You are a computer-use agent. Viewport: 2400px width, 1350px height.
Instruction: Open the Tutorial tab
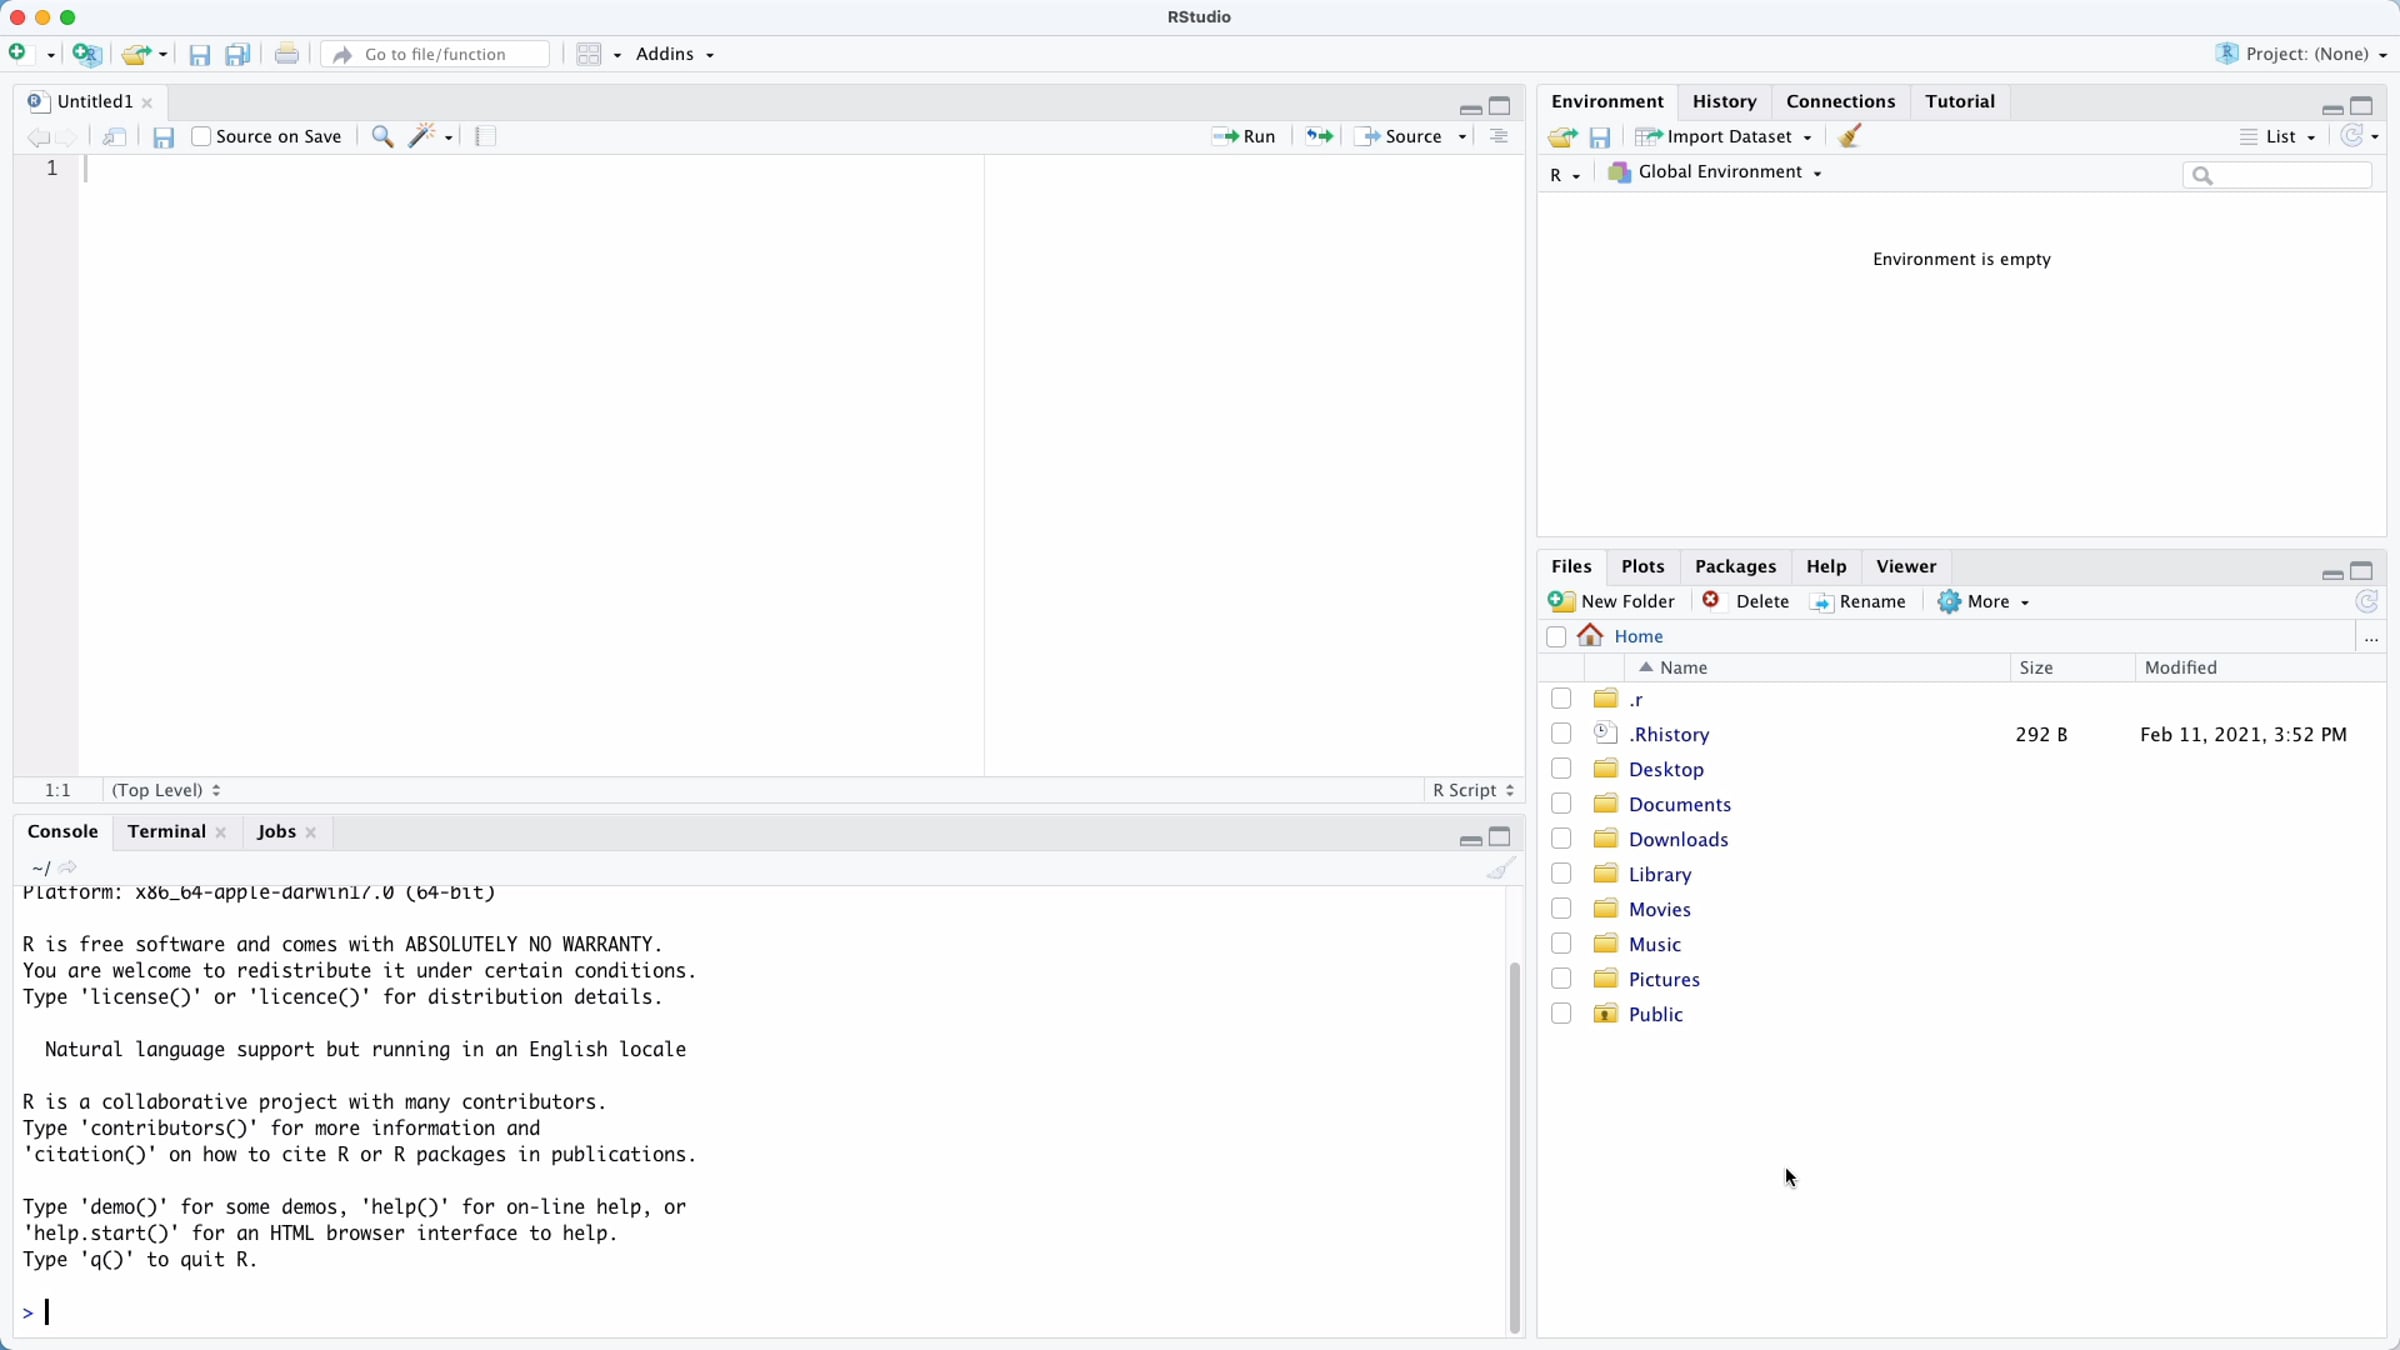pyautogui.click(x=1959, y=101)
